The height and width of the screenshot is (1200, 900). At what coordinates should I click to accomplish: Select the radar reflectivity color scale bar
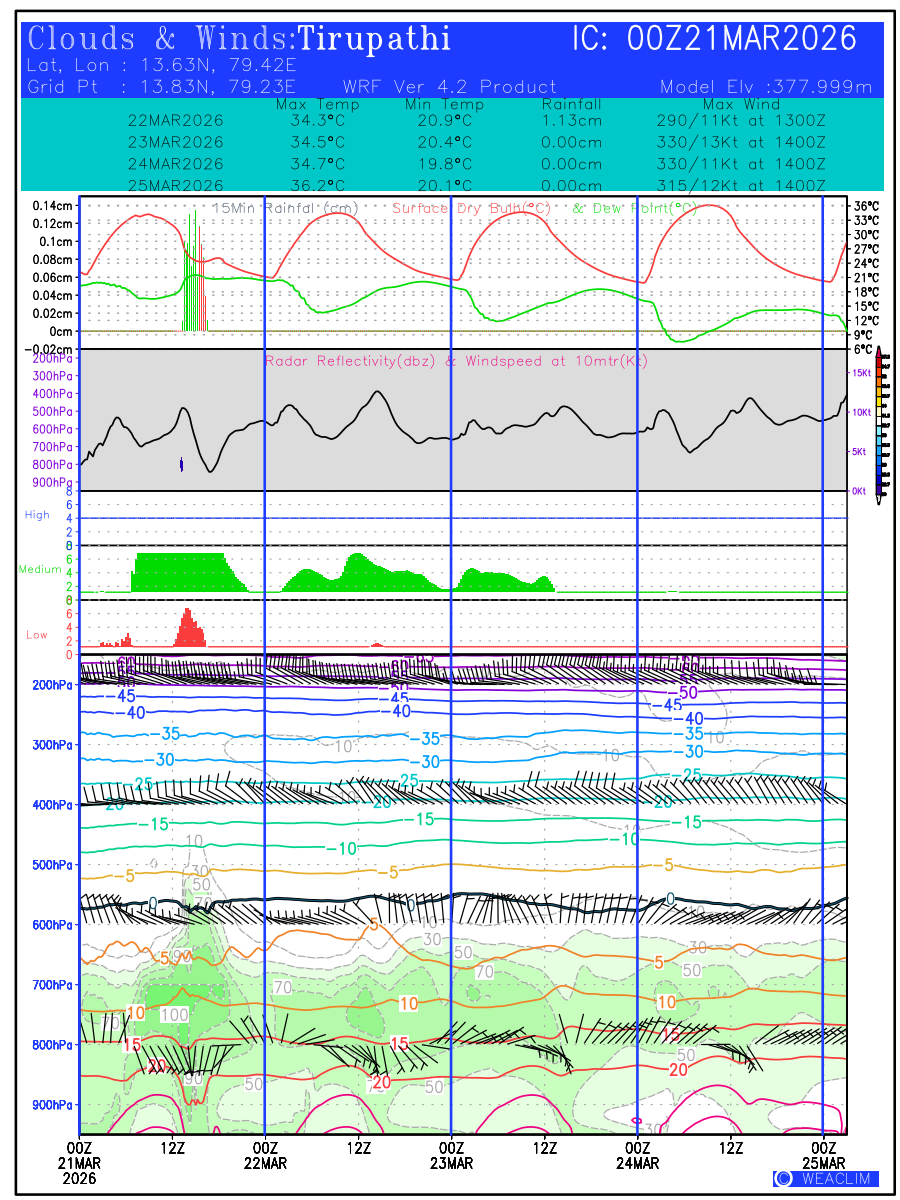coord(879,421)
